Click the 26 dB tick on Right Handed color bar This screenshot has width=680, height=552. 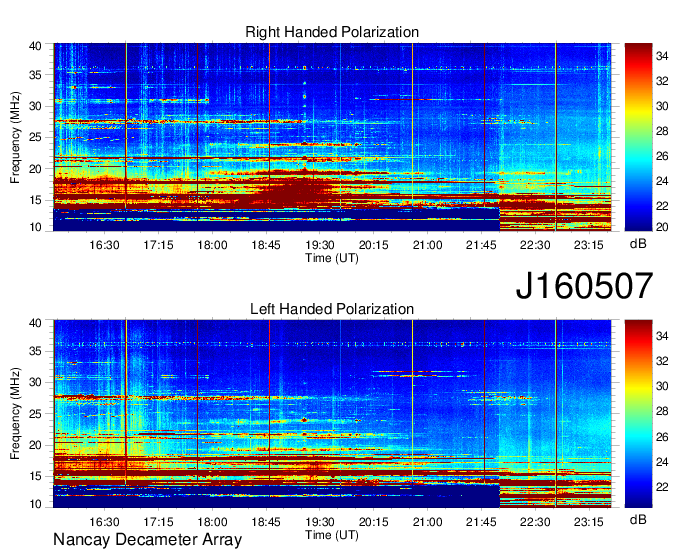[662, 156]
